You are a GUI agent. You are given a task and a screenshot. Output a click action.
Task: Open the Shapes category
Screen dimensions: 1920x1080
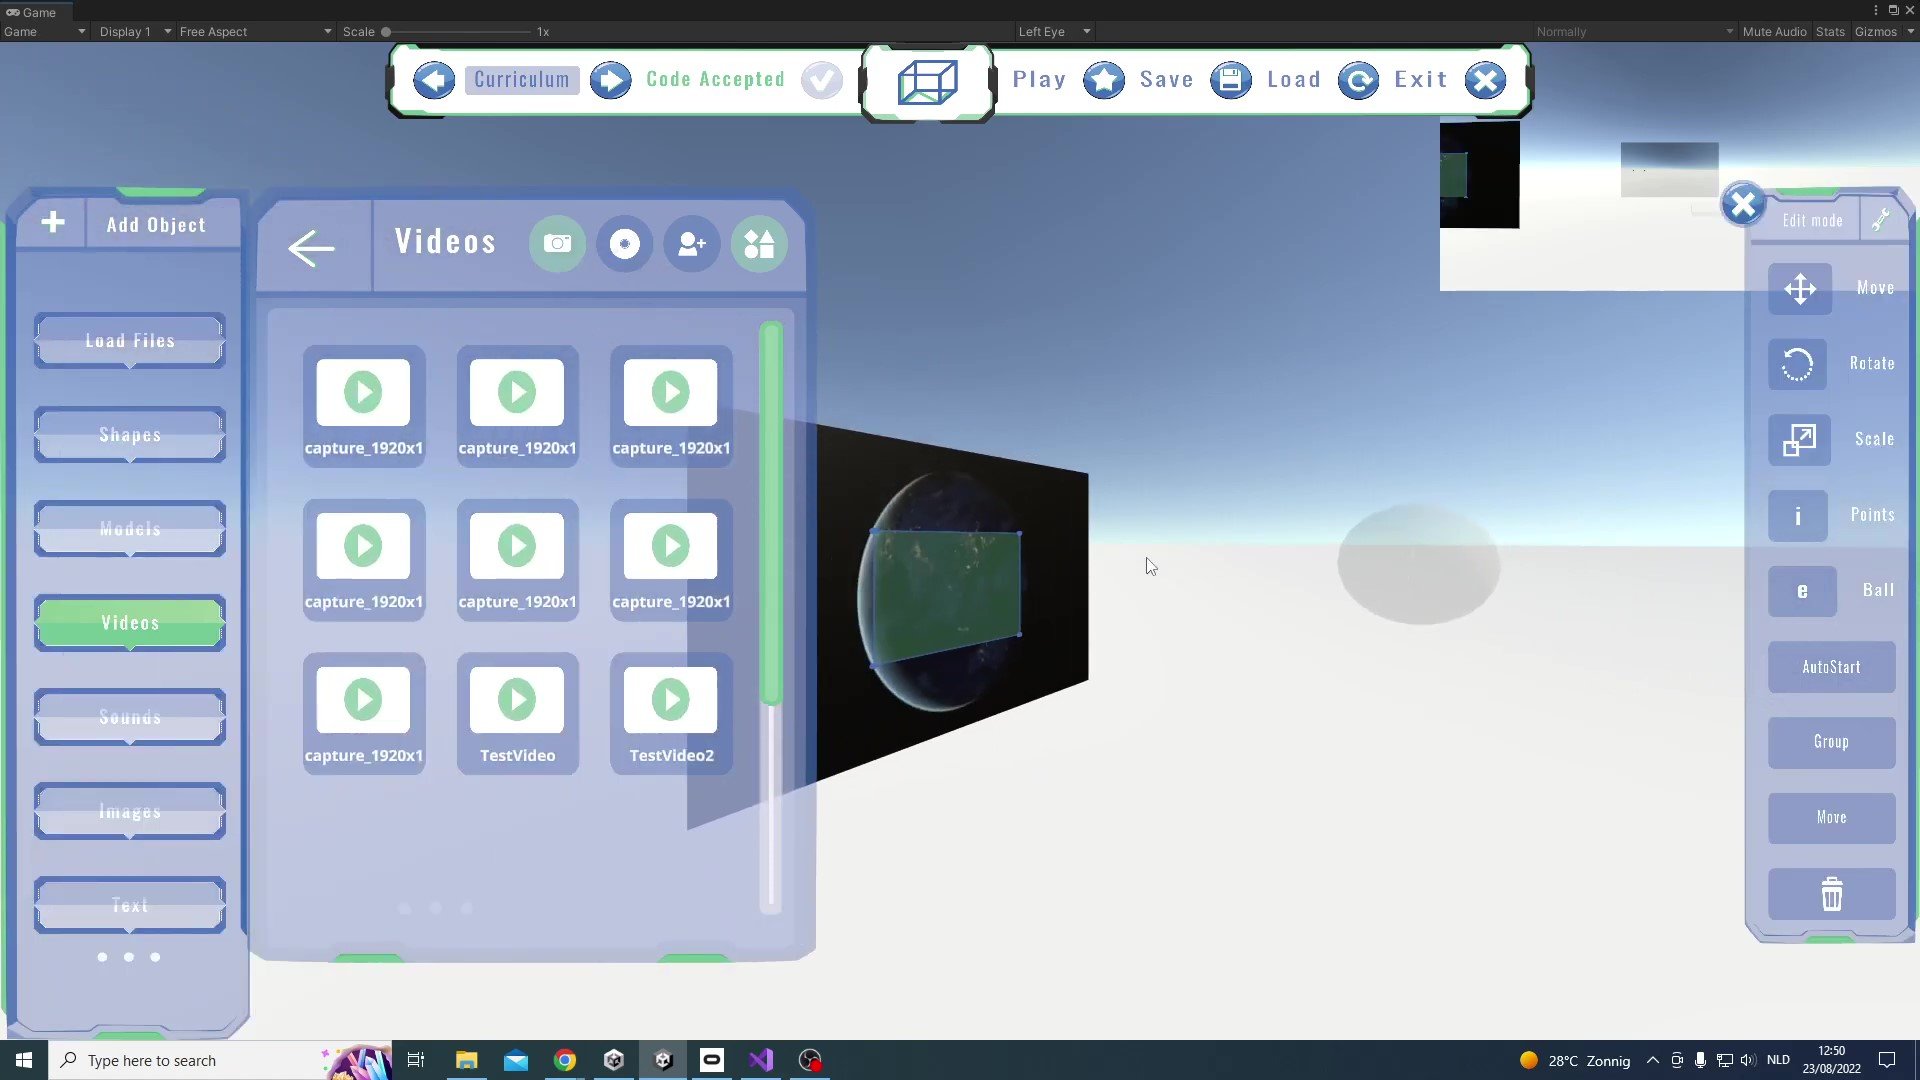coord(130,435)
